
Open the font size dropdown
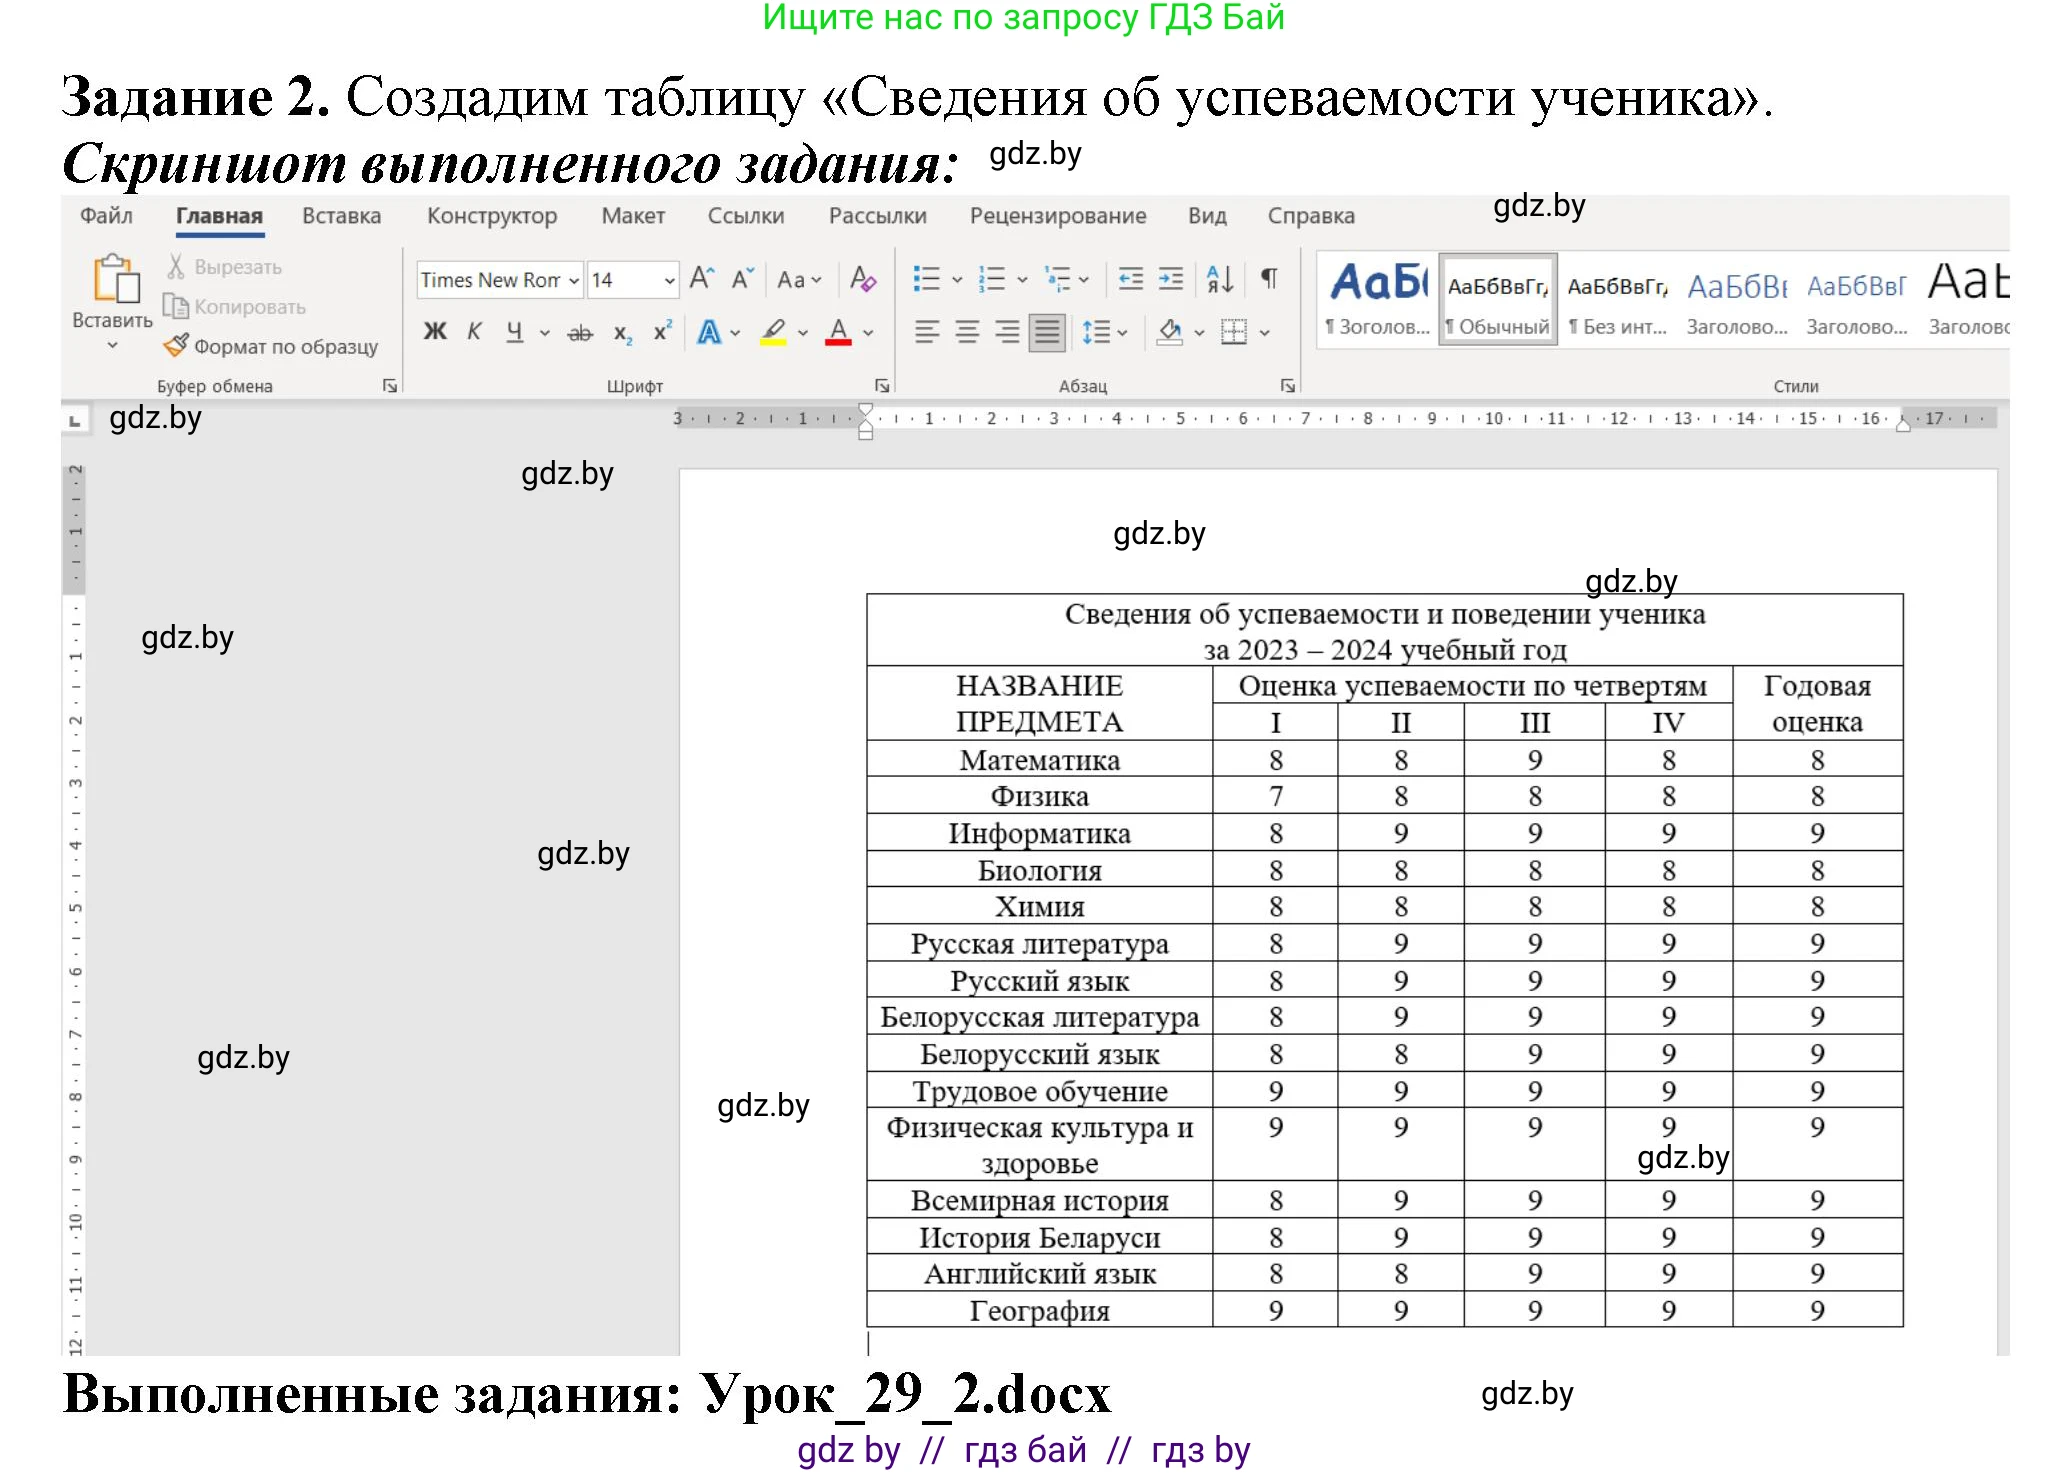coord(669,279)
